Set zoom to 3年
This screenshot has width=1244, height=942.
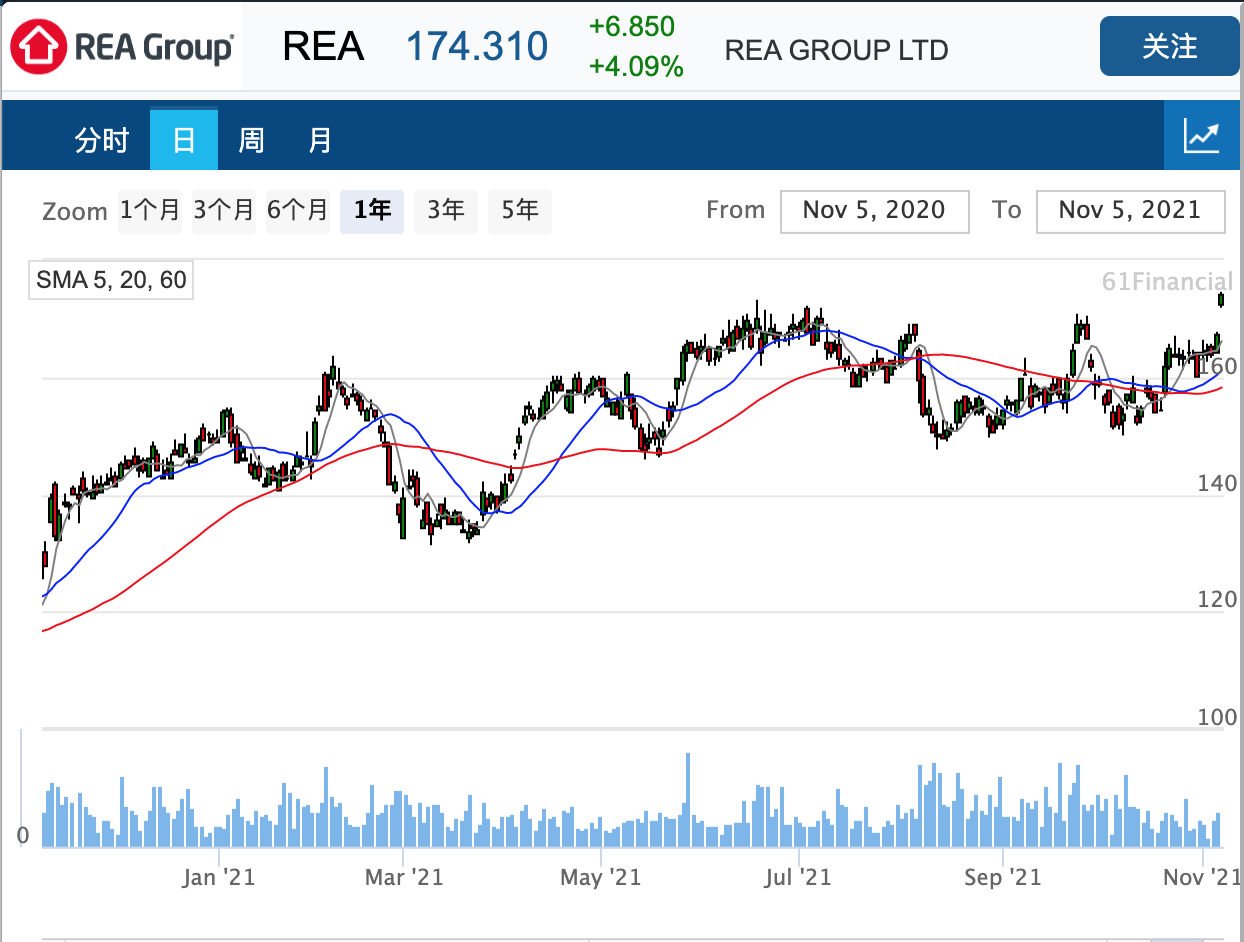446,211
